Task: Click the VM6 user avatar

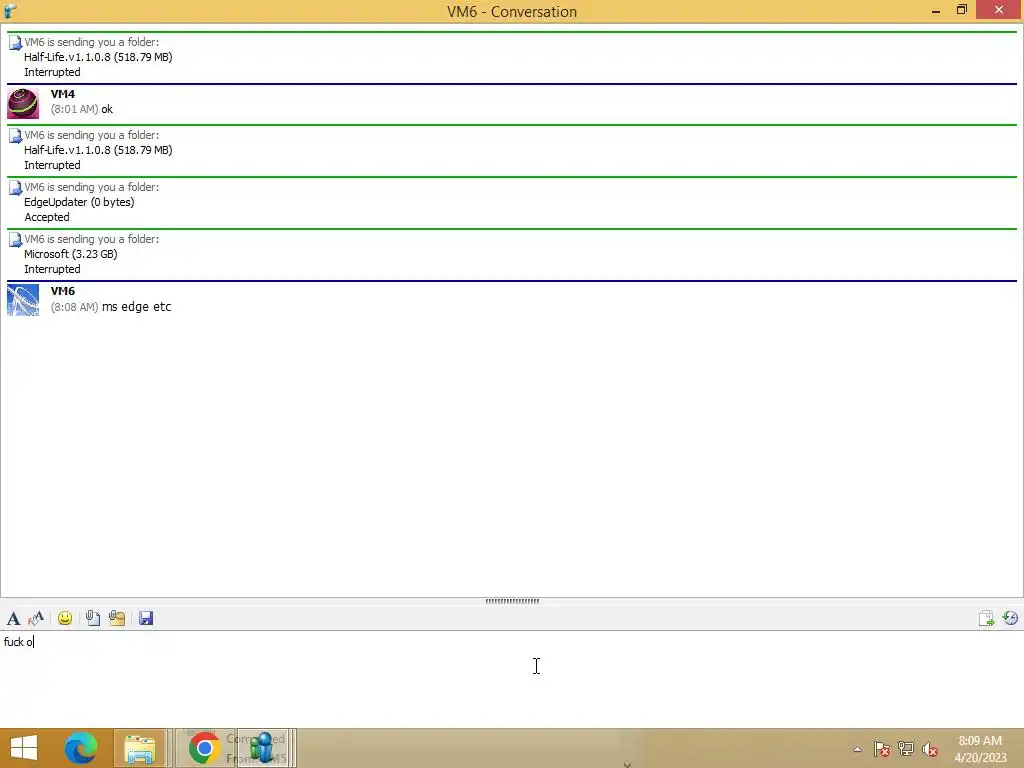Action: 23,300
